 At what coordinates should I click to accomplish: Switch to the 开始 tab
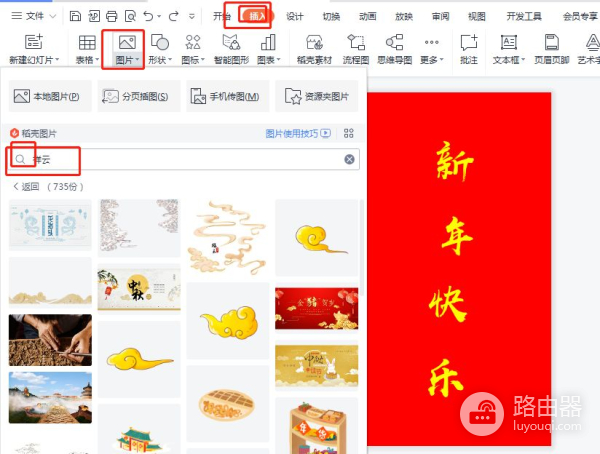[x=222, y=16]
